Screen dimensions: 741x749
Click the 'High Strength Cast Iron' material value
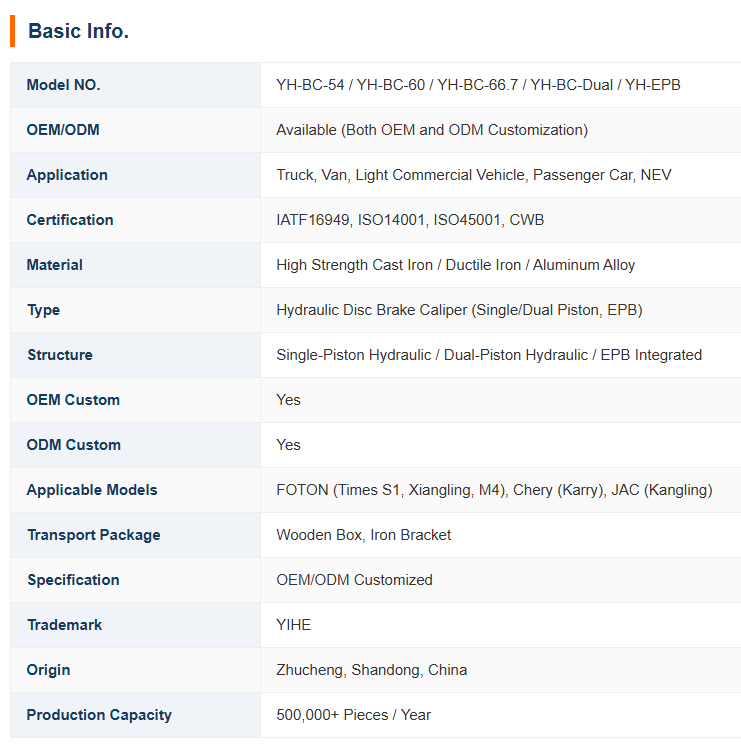(x=456, y=265)
